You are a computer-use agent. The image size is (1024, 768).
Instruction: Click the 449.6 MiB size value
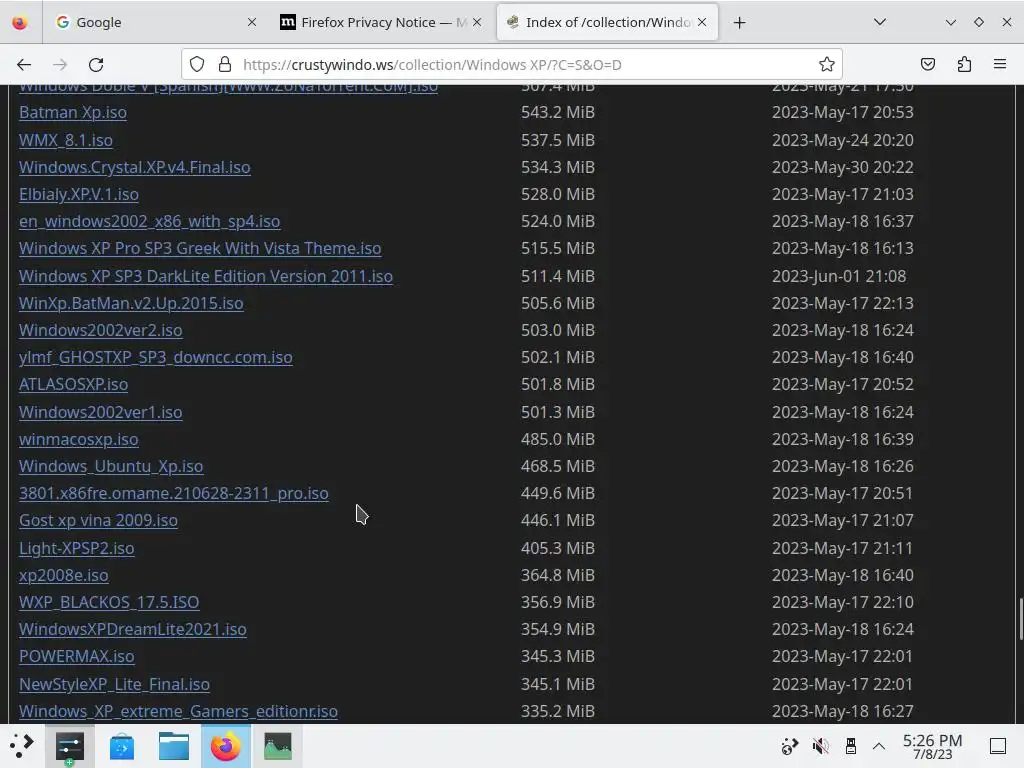click(x=558, y=494)
